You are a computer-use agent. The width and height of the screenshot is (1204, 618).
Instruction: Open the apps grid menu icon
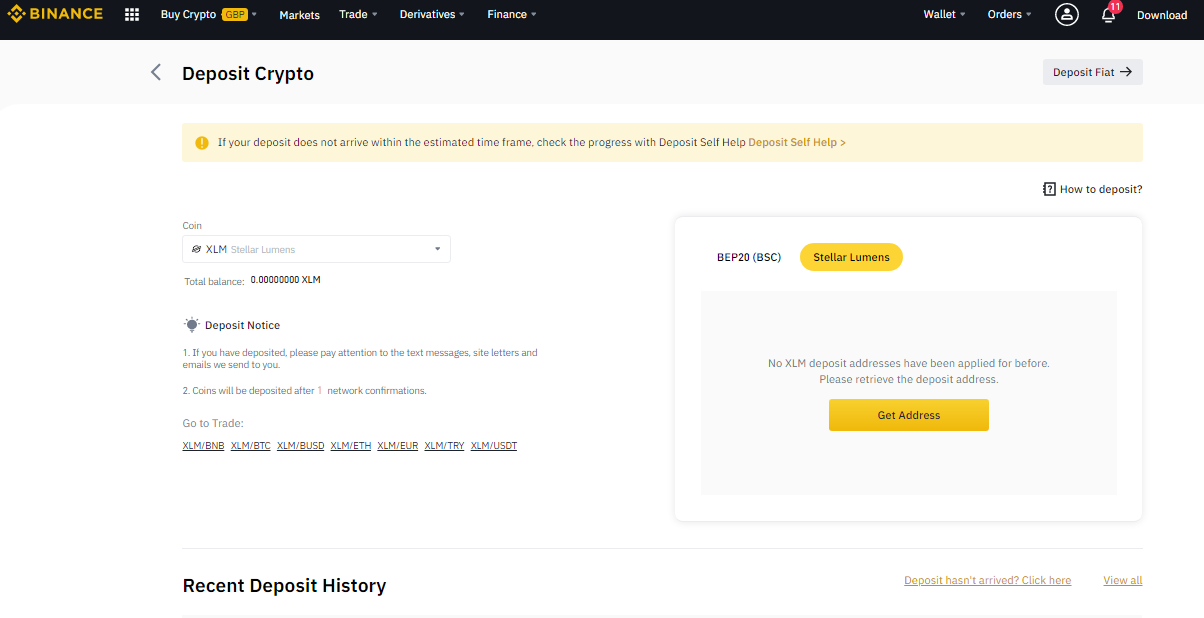132,15
